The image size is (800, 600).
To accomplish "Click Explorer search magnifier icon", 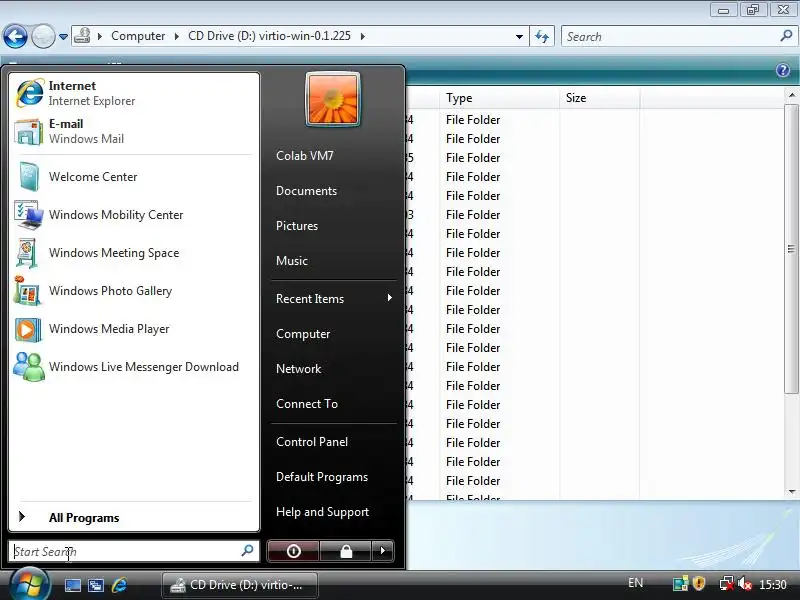I will pyautogui.click(x=786, y=36).
